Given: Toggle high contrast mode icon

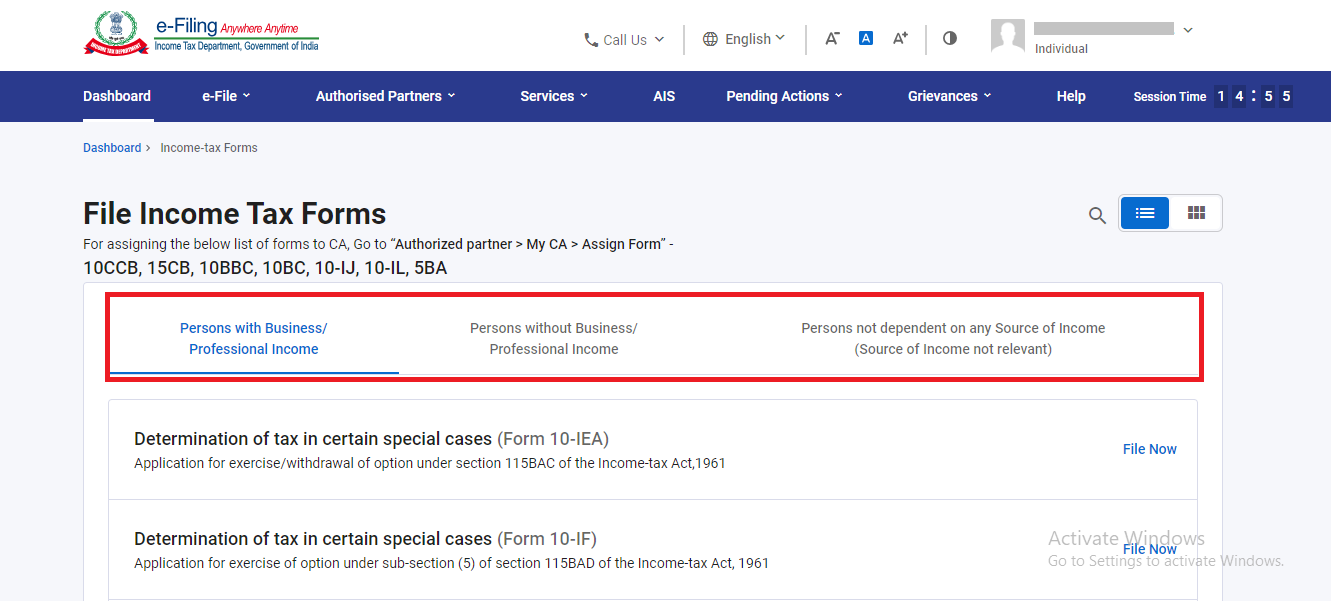Looking at the screenshot, I should tap(949, 38).
